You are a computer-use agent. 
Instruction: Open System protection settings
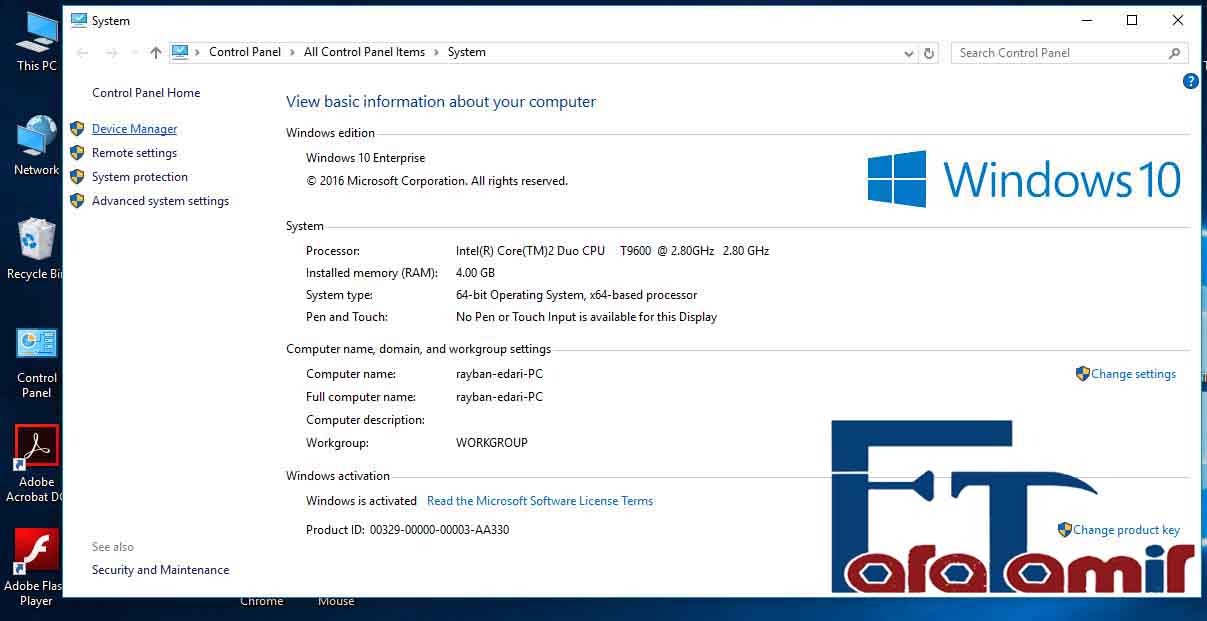click(140, 177)
